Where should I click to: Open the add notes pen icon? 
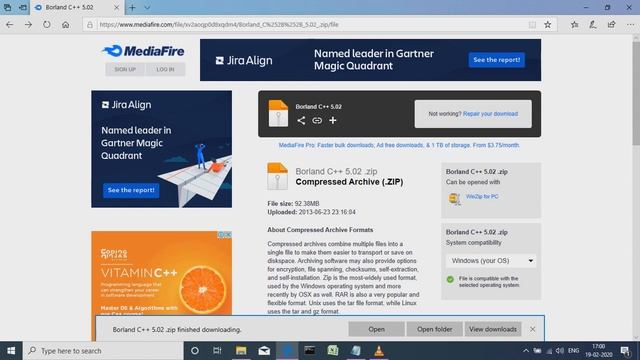pyautogui.click(x=593, y=24)
